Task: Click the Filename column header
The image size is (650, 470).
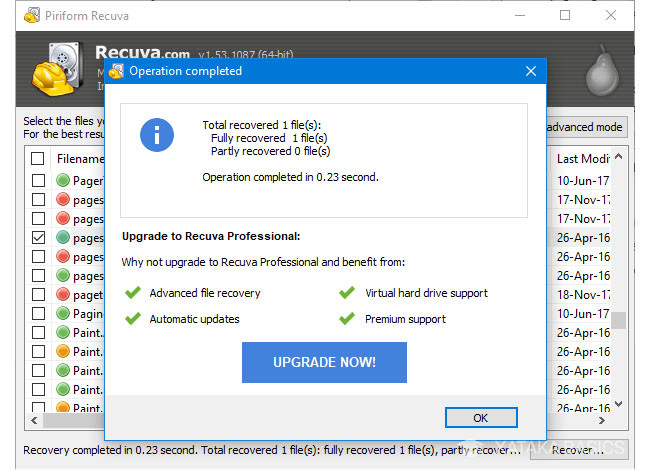Action: click(x=80, y=159)
